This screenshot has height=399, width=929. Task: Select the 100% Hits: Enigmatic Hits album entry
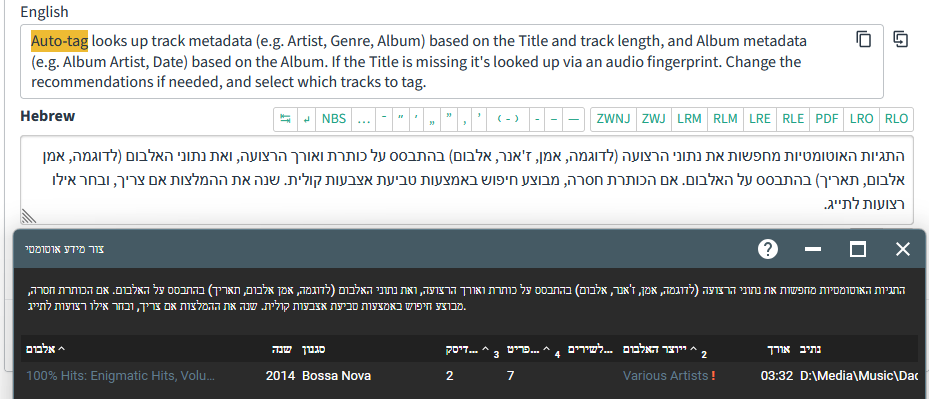click(x=120, y=376)
